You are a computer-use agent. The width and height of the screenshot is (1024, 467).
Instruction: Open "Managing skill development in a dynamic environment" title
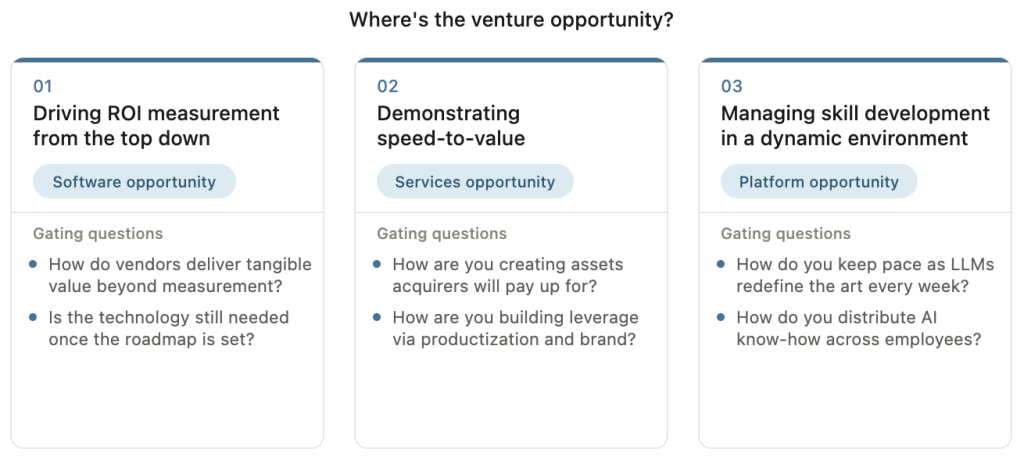(855, 126)
